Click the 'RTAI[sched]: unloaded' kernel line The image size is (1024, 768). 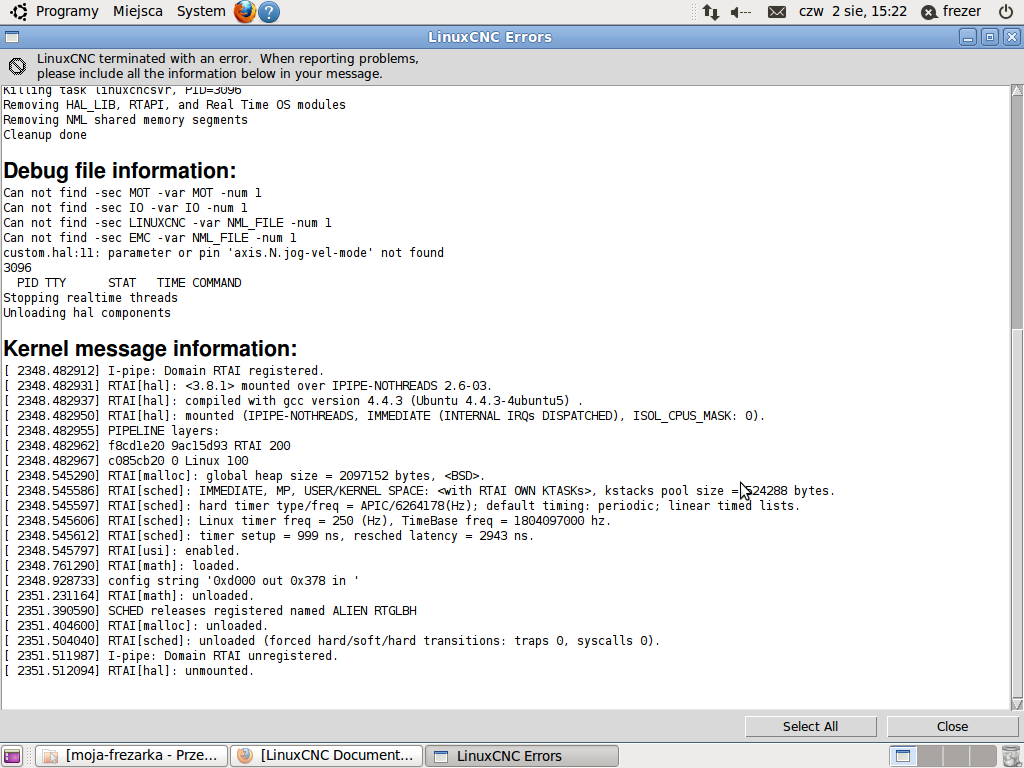(332, 641)
